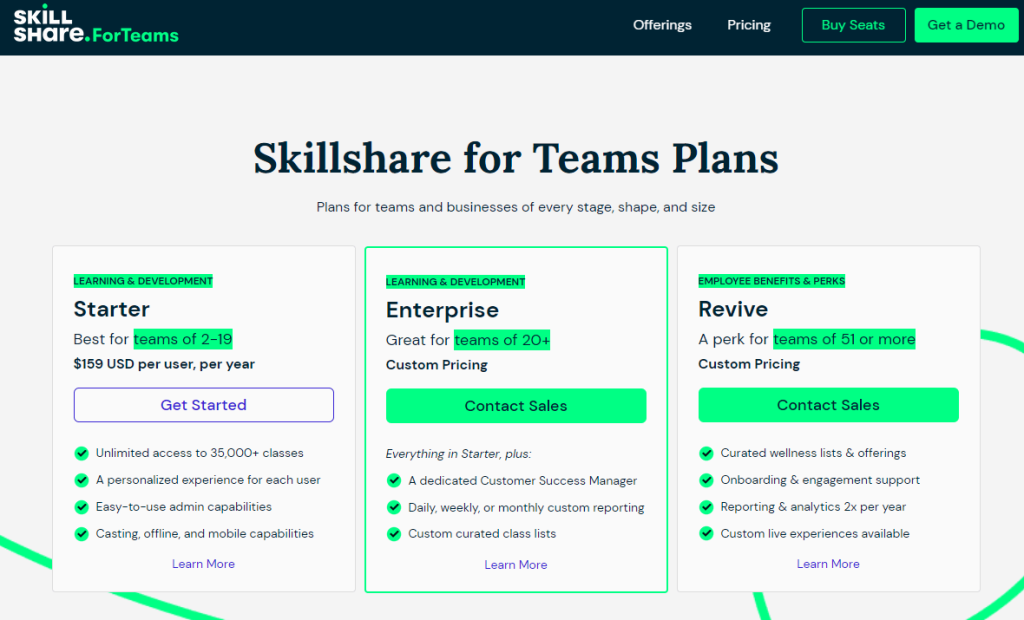1024x620 pixels.
Task: Click Contact Sales on the Enterprise plan
Action: tap(516, 406)
